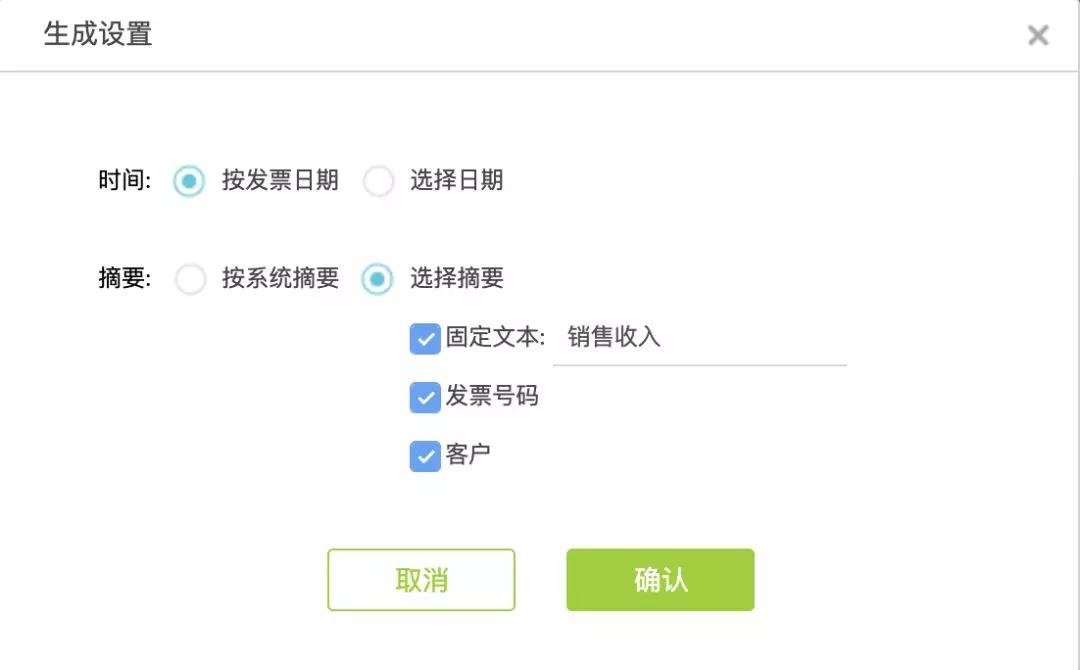Click the 取消 button
1080x670 pixels.
pos(422,580)
